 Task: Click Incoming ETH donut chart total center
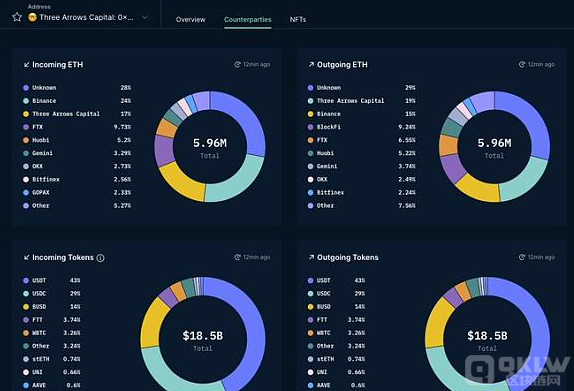click(x=210, y=146)
